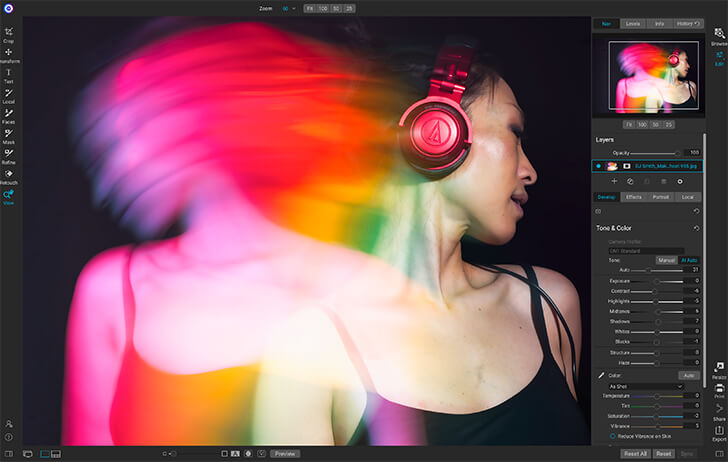The width and height of the screenshot is (728, 462).
Task: Click the layer Opacity value field
Action: (x=692, y=153)
